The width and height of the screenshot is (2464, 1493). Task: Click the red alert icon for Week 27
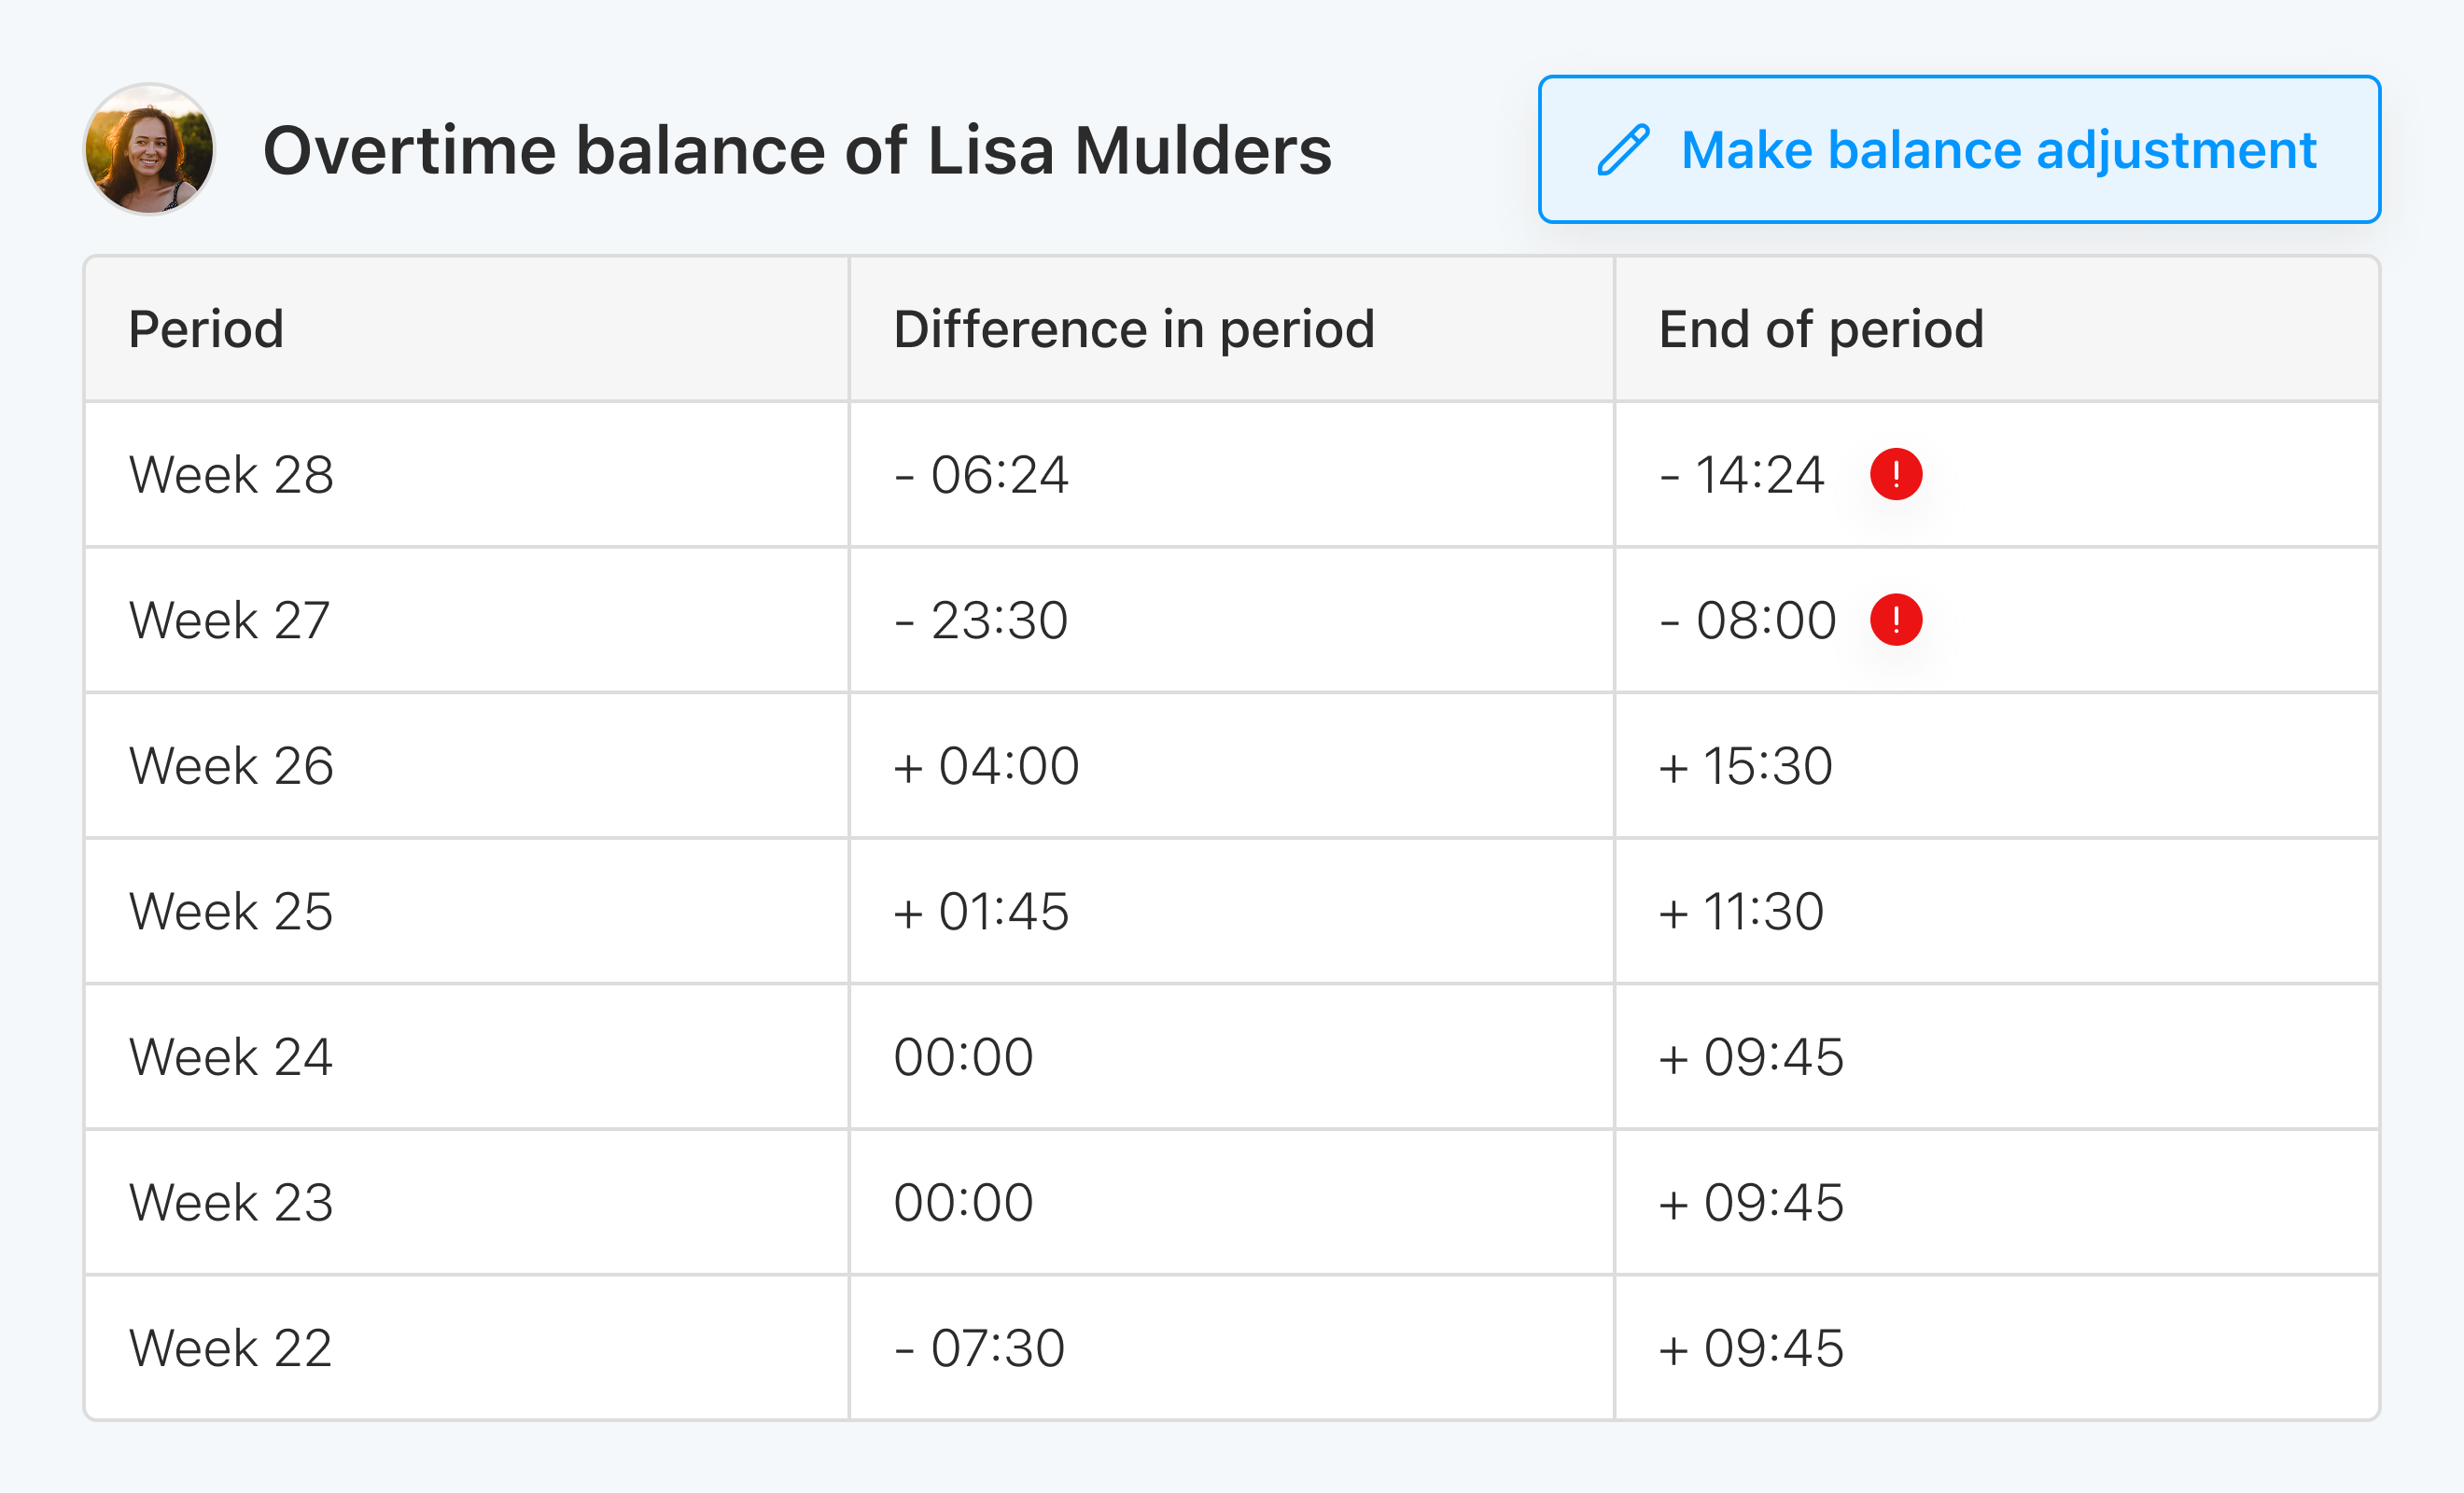(x=1895, y=620)
